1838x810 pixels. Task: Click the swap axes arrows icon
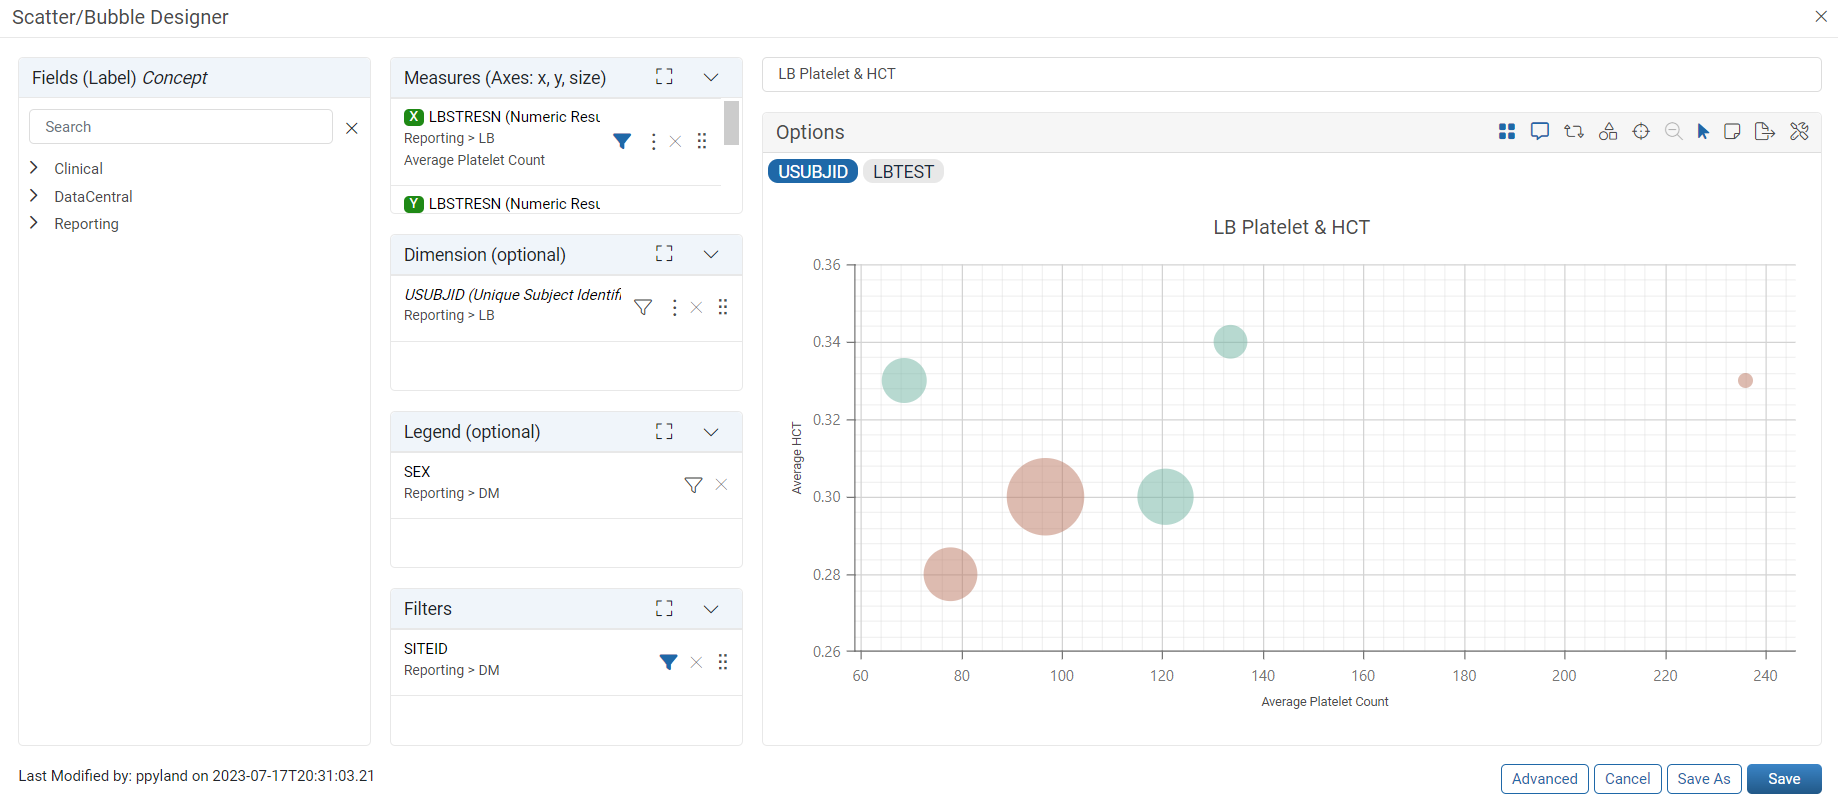click(x=1574, y=132)
